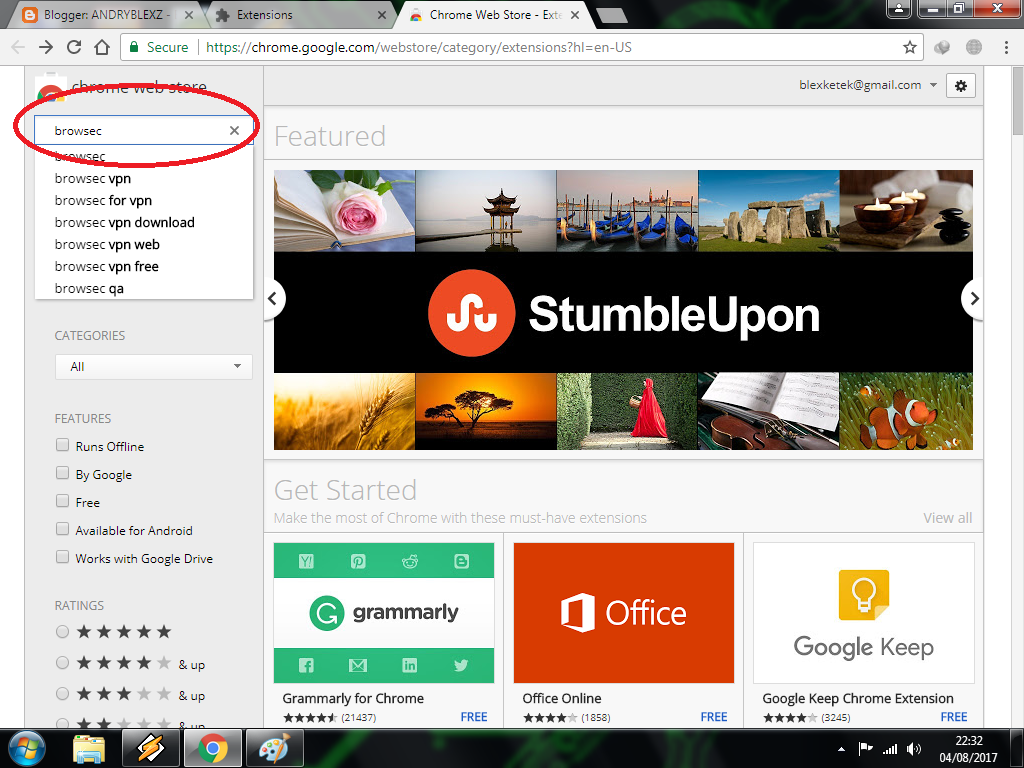Close the Extensions tab

pos(382,14)
